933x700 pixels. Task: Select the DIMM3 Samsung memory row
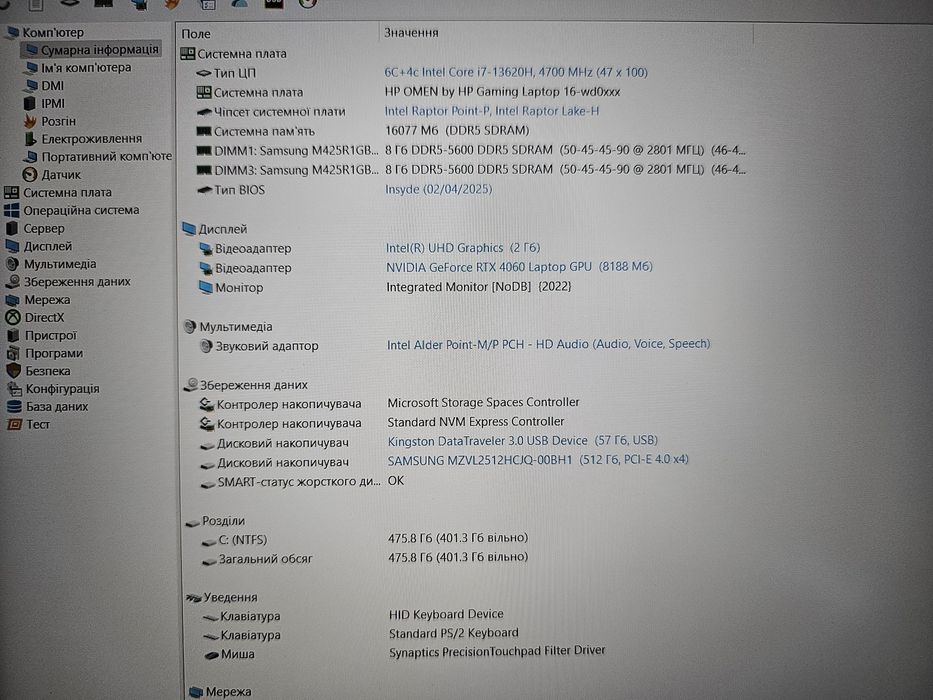(x=470, y=170)
